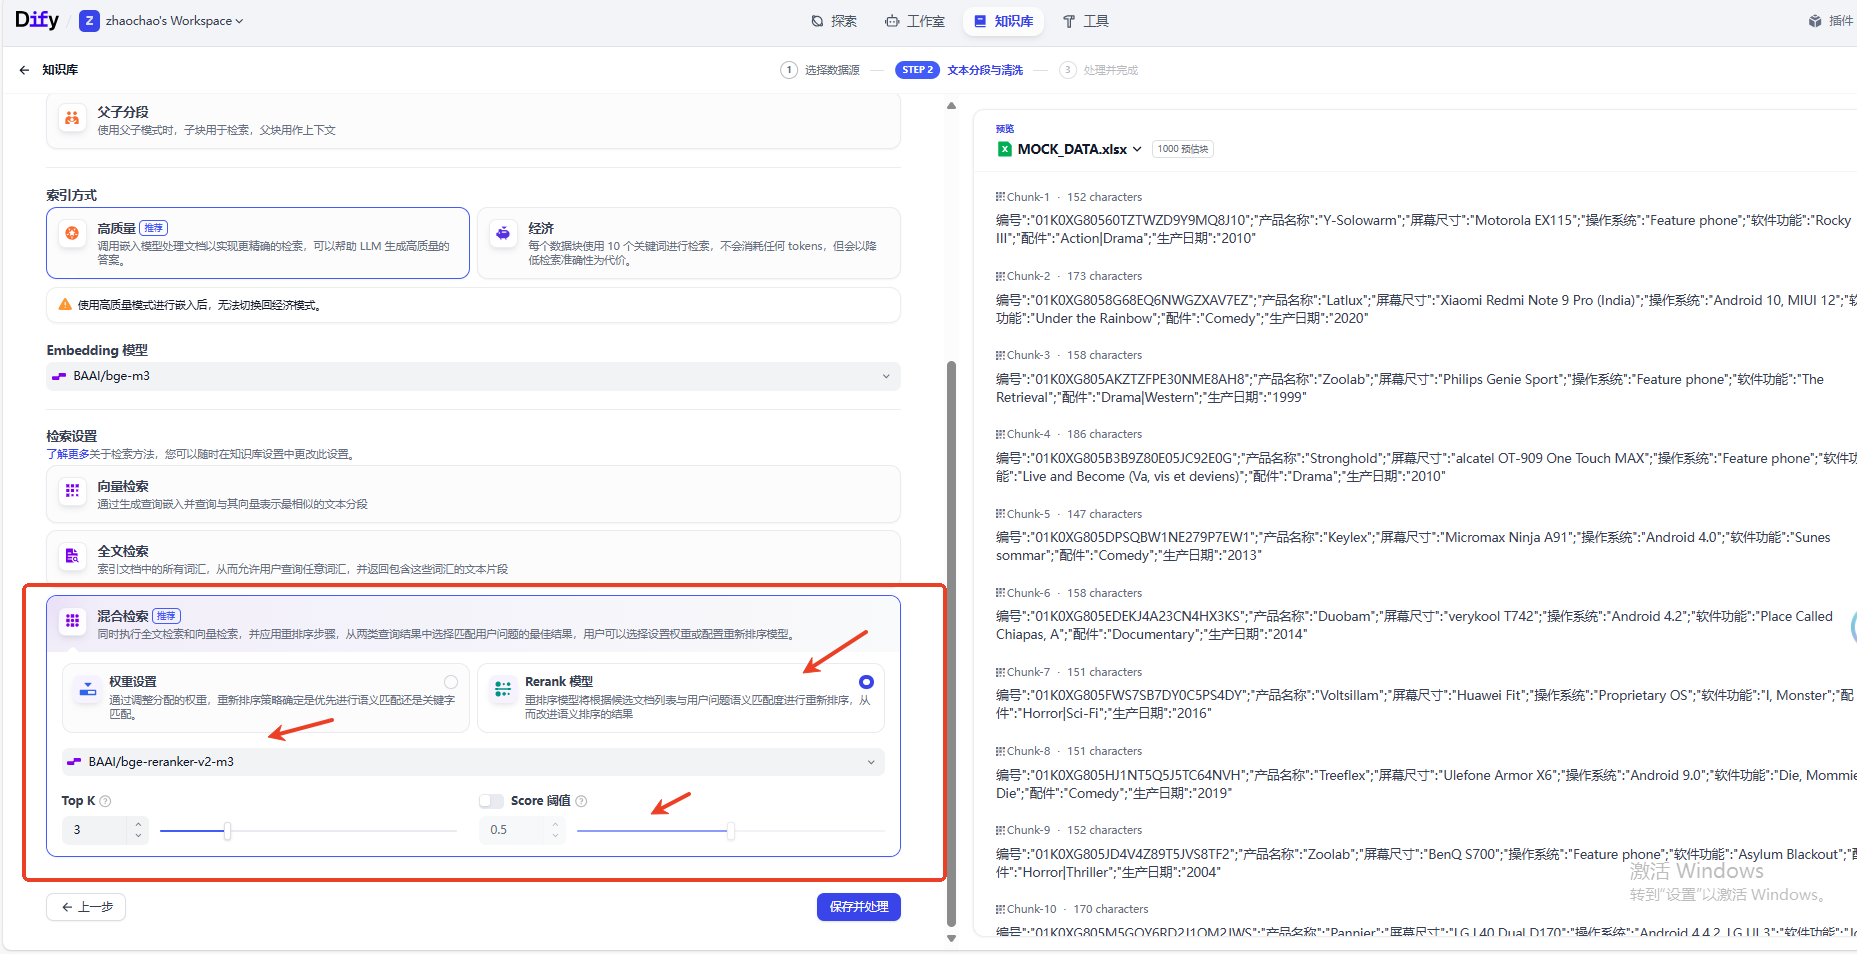The width and height of the screenshot is (1857, 954).
Task: Select the 权重设置 radio button
Action: (451, 682)
